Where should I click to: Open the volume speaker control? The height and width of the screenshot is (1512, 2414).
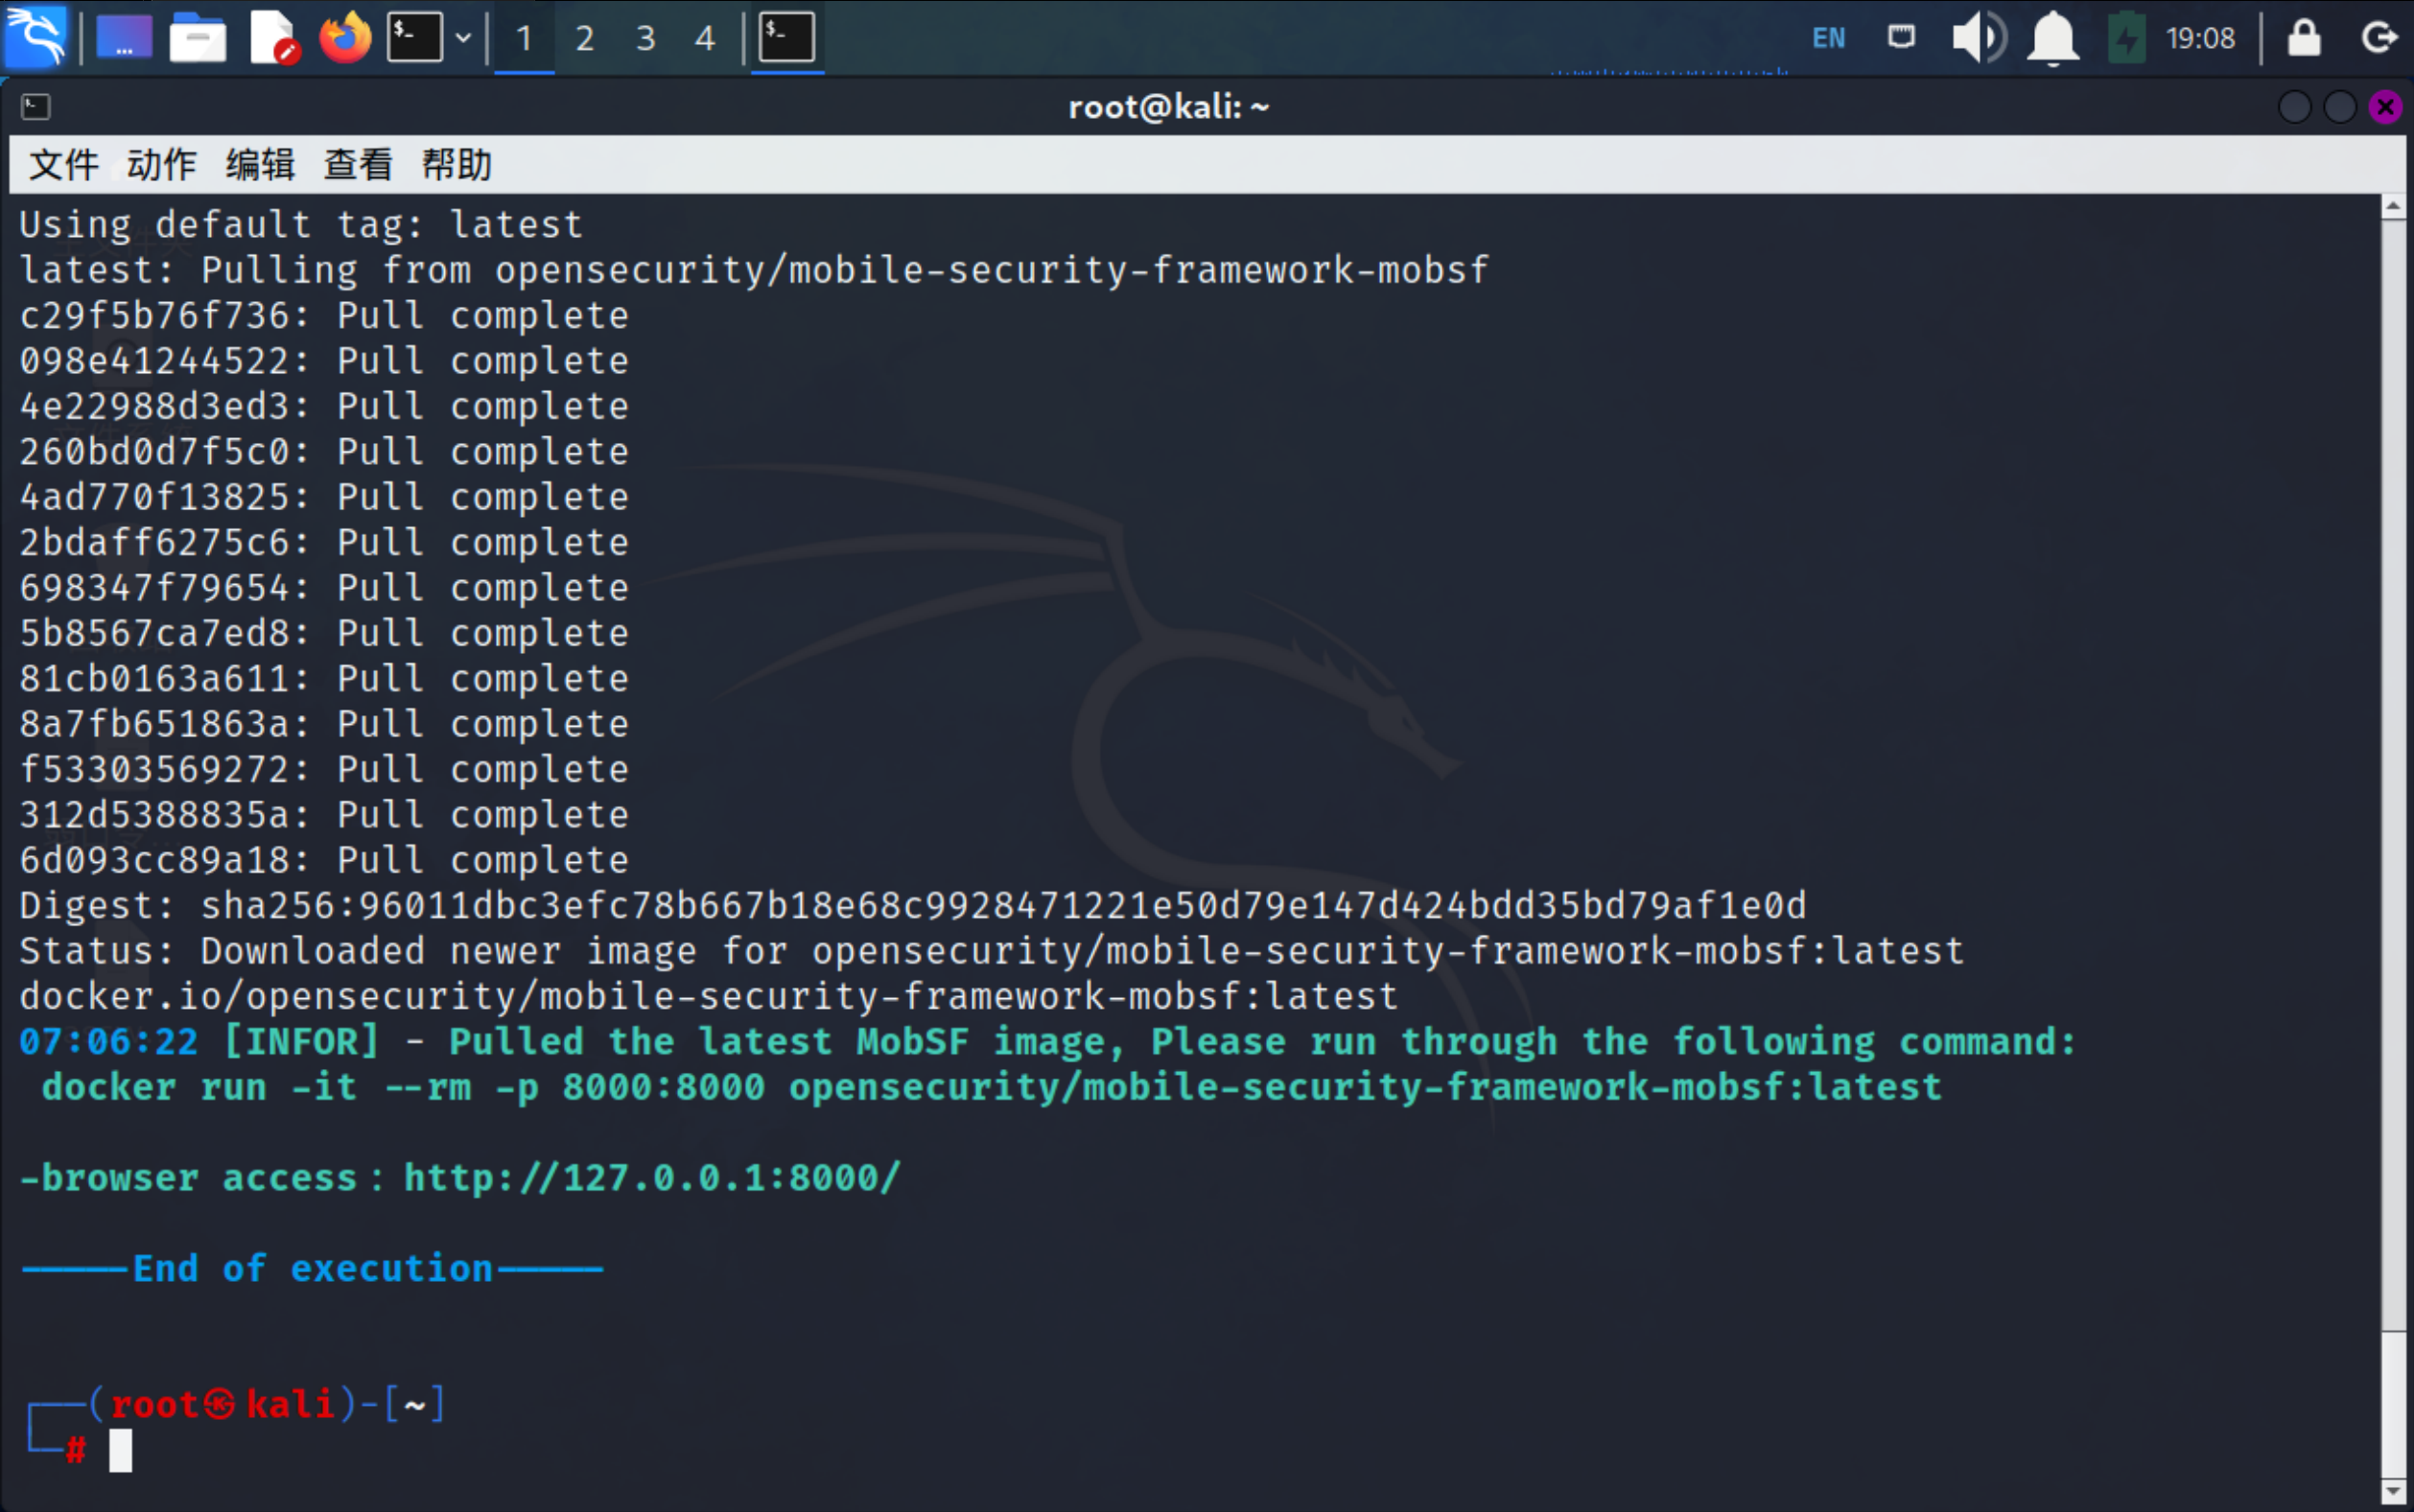coord(1978,38)
